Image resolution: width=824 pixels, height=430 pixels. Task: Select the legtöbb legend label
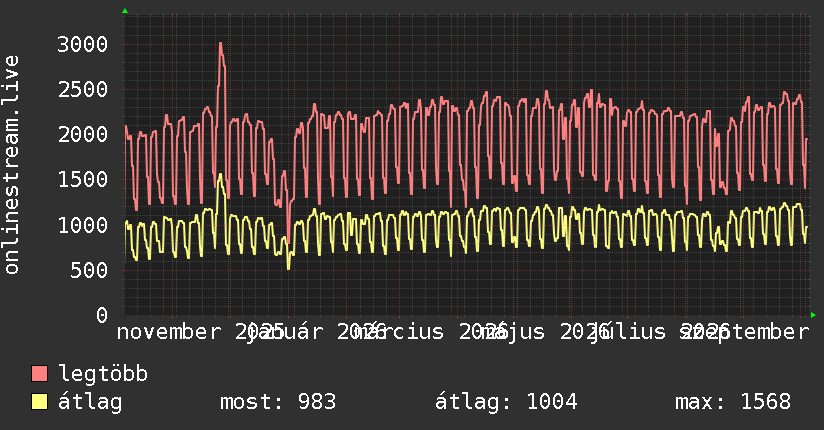(x=103, y=374)
